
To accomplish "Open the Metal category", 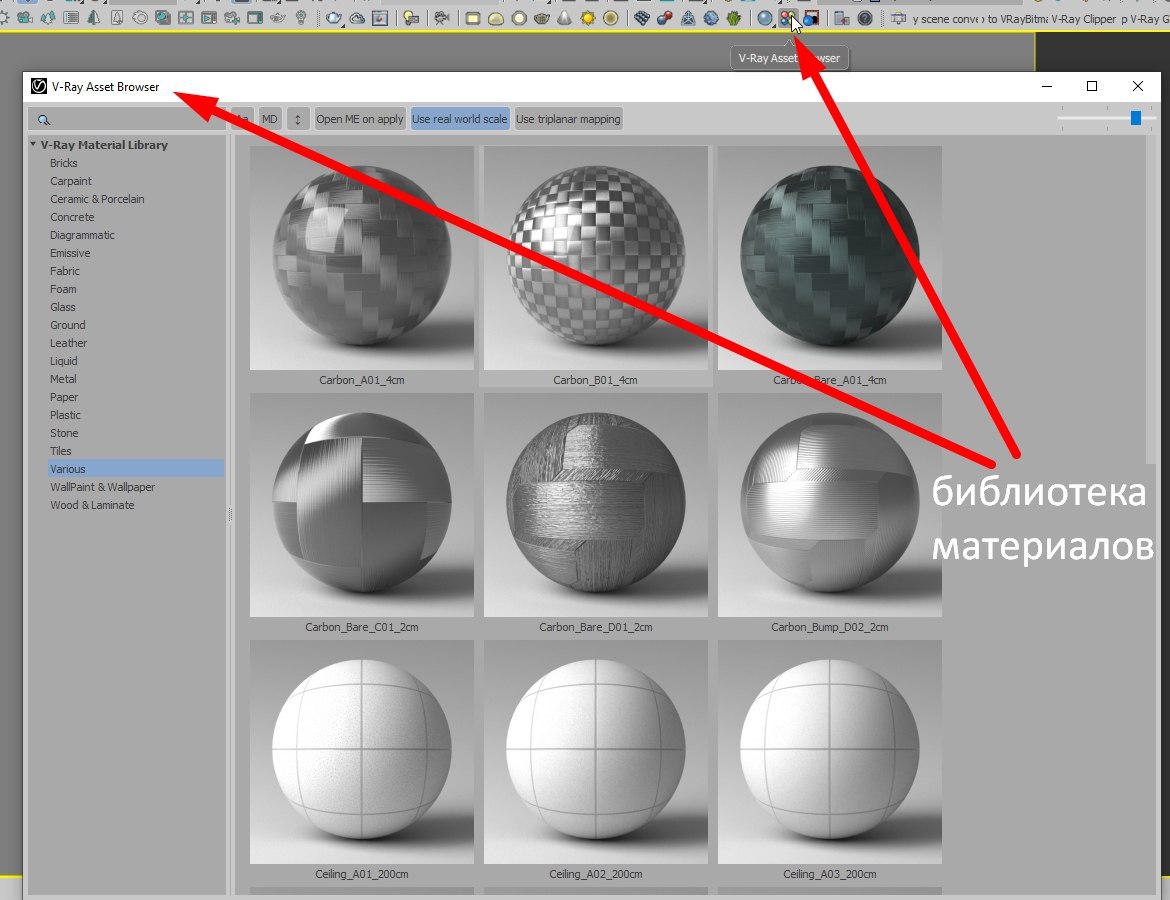I will [63, 379].
